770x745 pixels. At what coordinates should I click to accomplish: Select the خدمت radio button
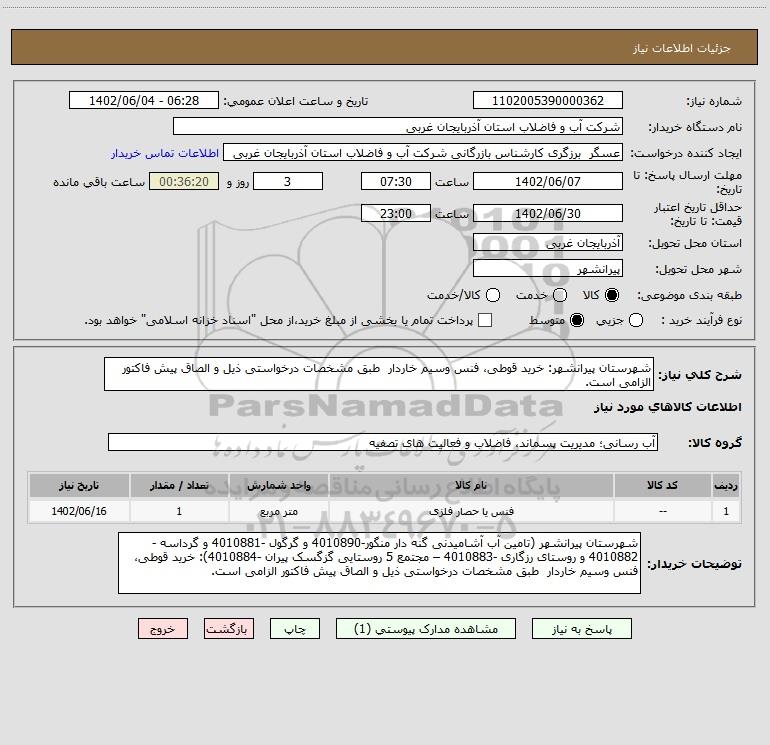[x=560, y=295]
